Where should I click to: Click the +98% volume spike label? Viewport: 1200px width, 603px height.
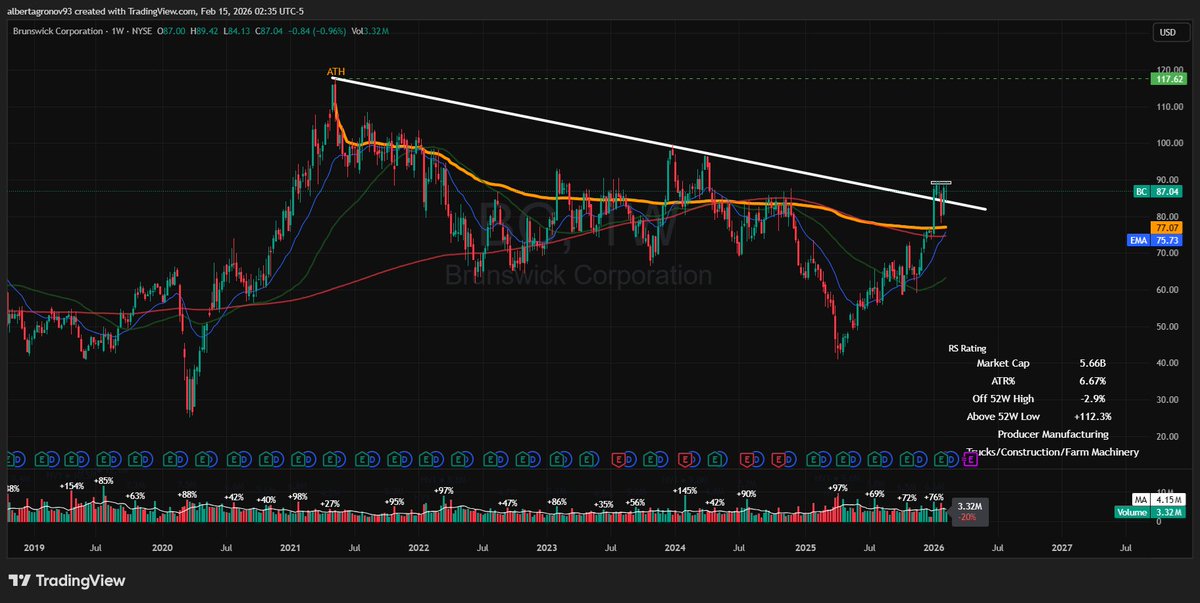297,497
